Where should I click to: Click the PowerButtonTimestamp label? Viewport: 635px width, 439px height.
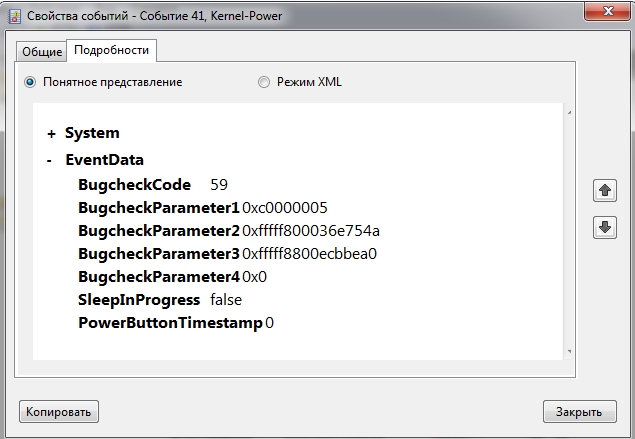170,323
